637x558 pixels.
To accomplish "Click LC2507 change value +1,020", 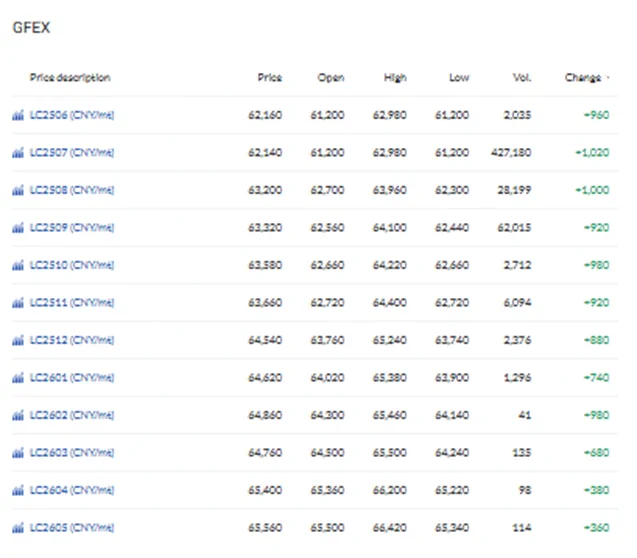I will coord(592,152).
